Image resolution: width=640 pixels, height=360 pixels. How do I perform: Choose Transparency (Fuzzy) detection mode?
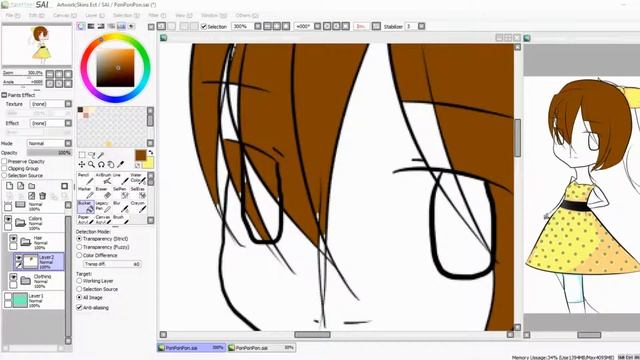[x=79, y=247]
